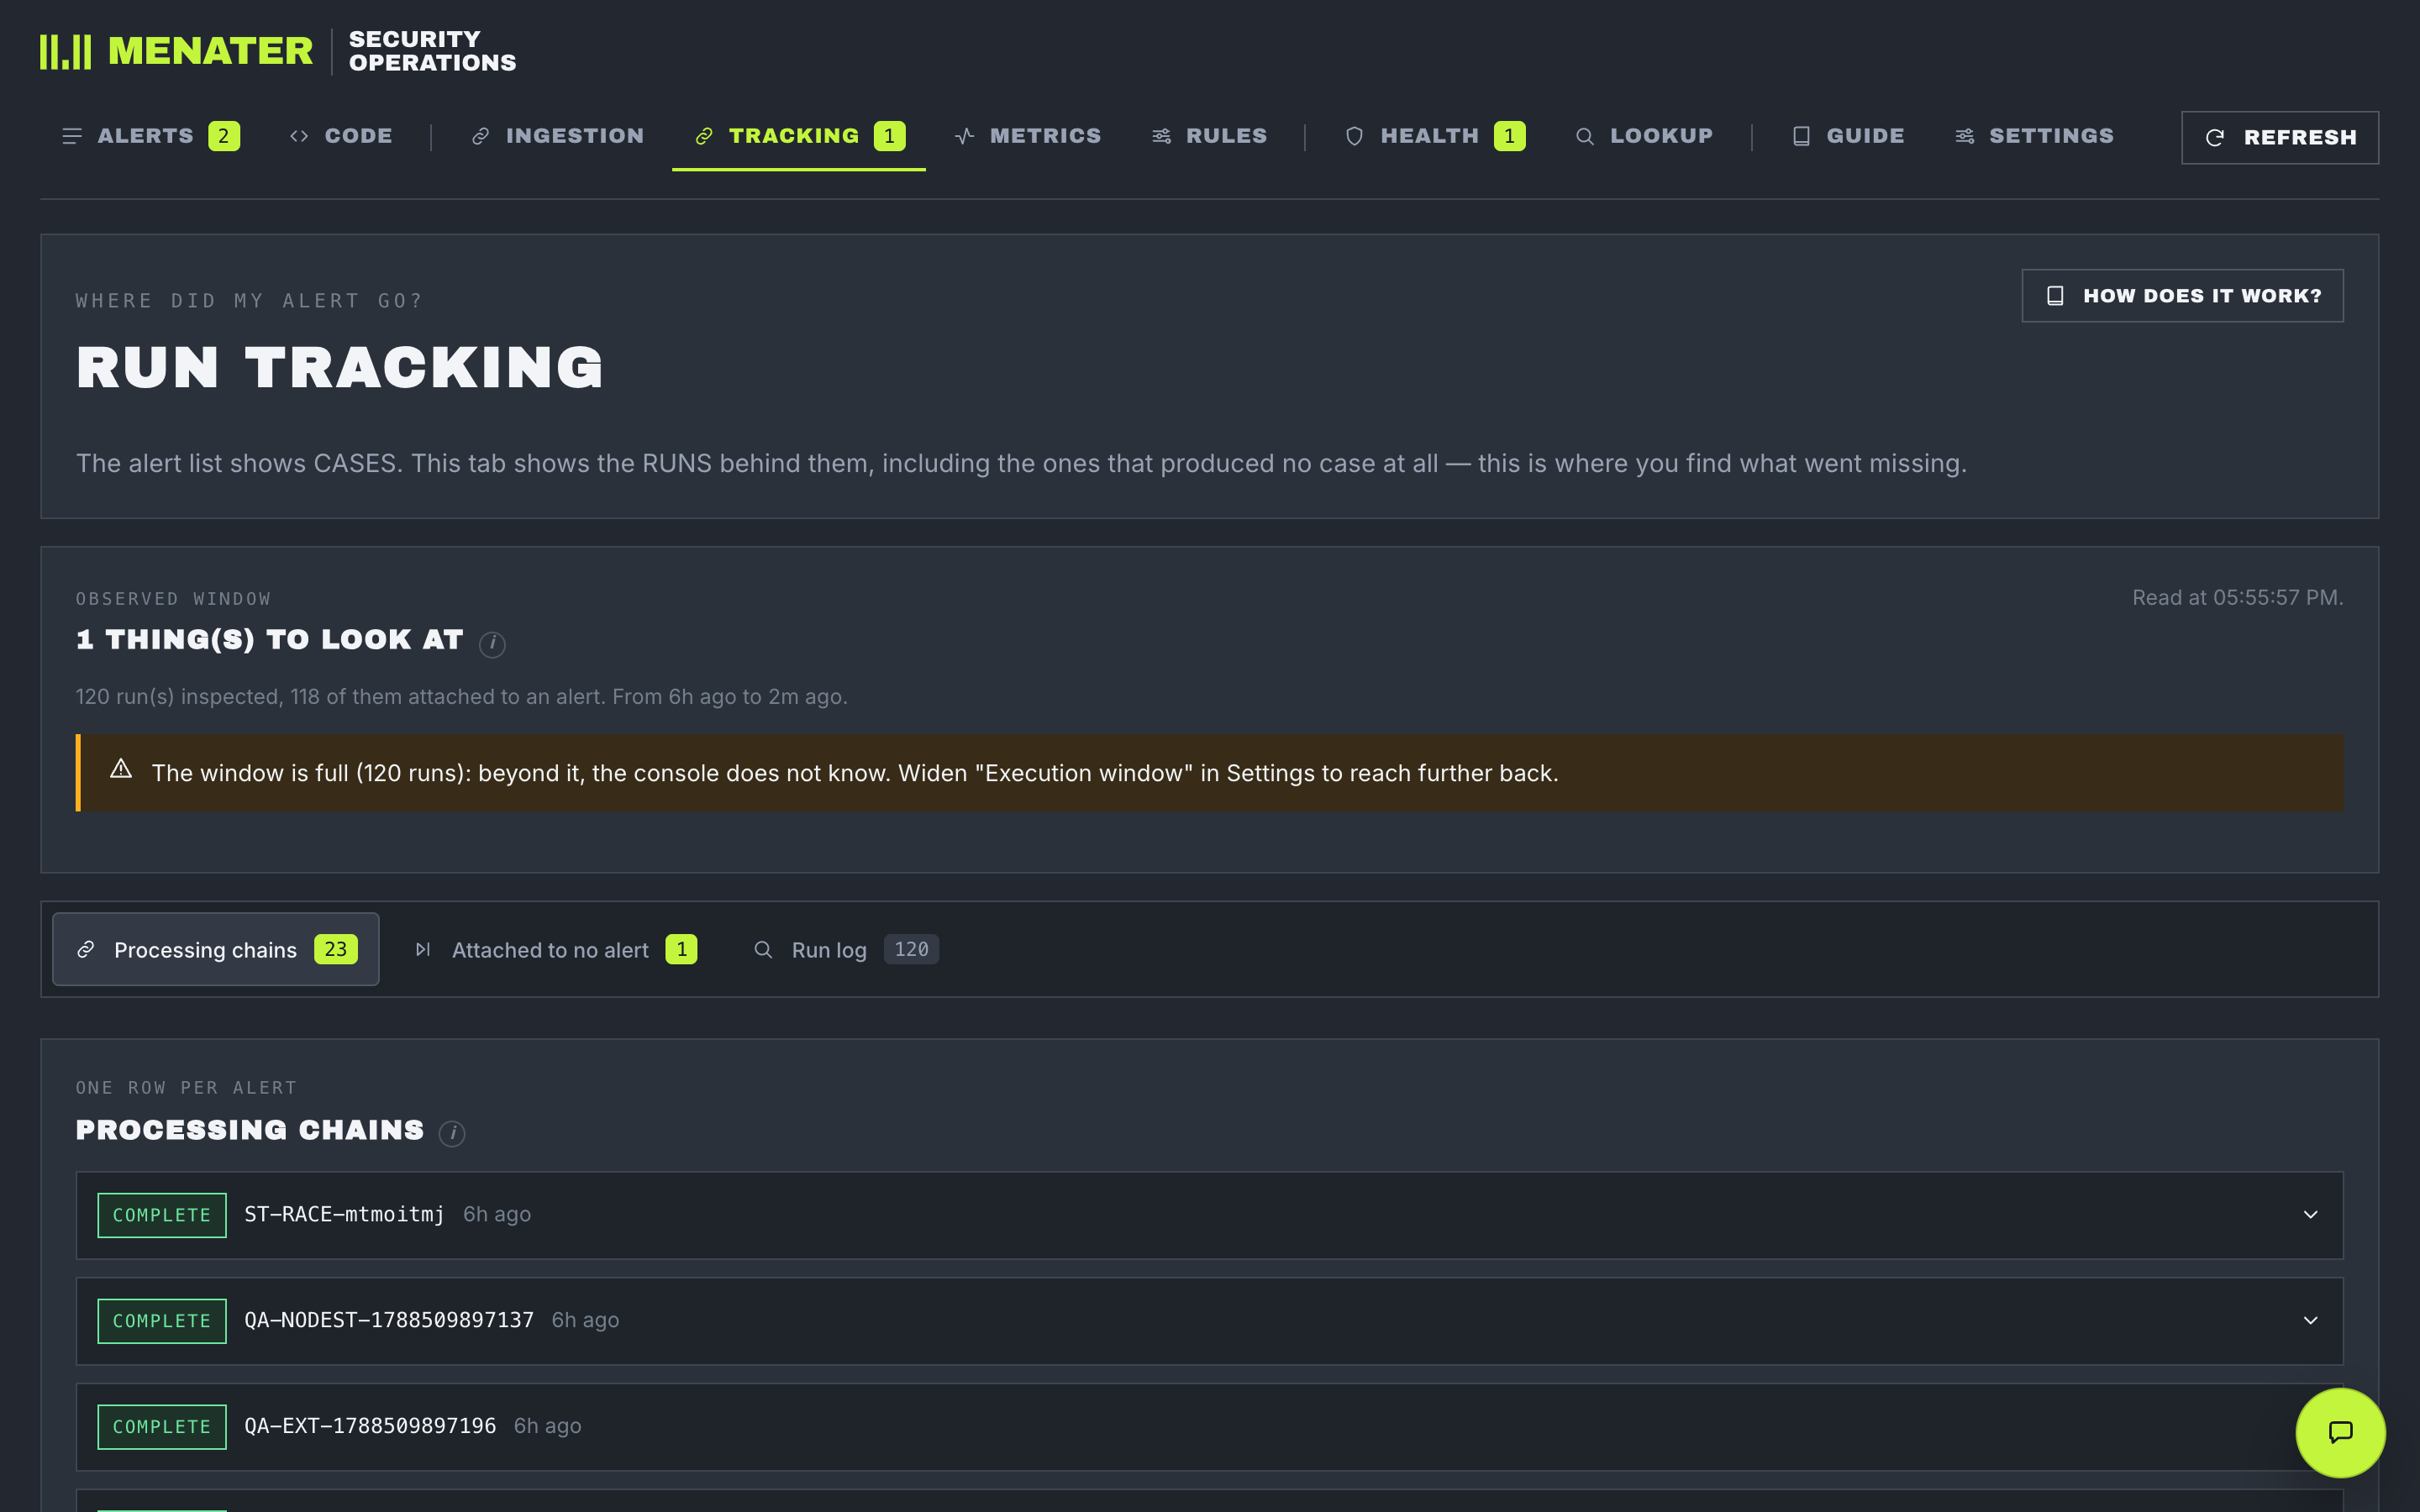Click the Alerts count badge 2
Viewport: 2420px width, 1512px height.
click(224, 136)
